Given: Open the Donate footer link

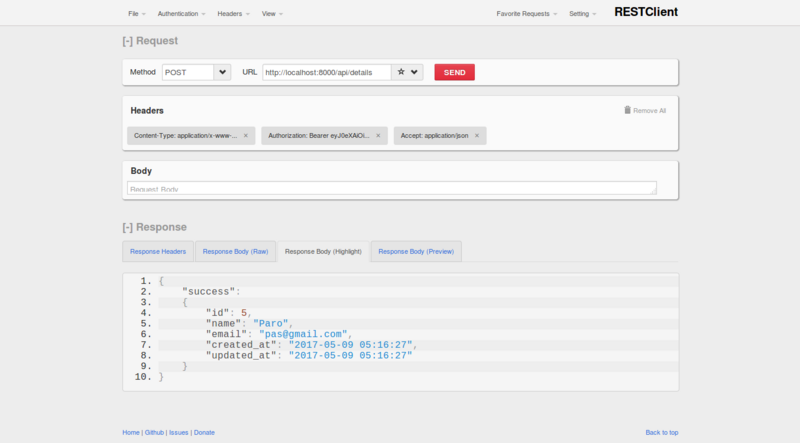Looking at the screenshot, I should pyautogui.click(x=204, y=432).
